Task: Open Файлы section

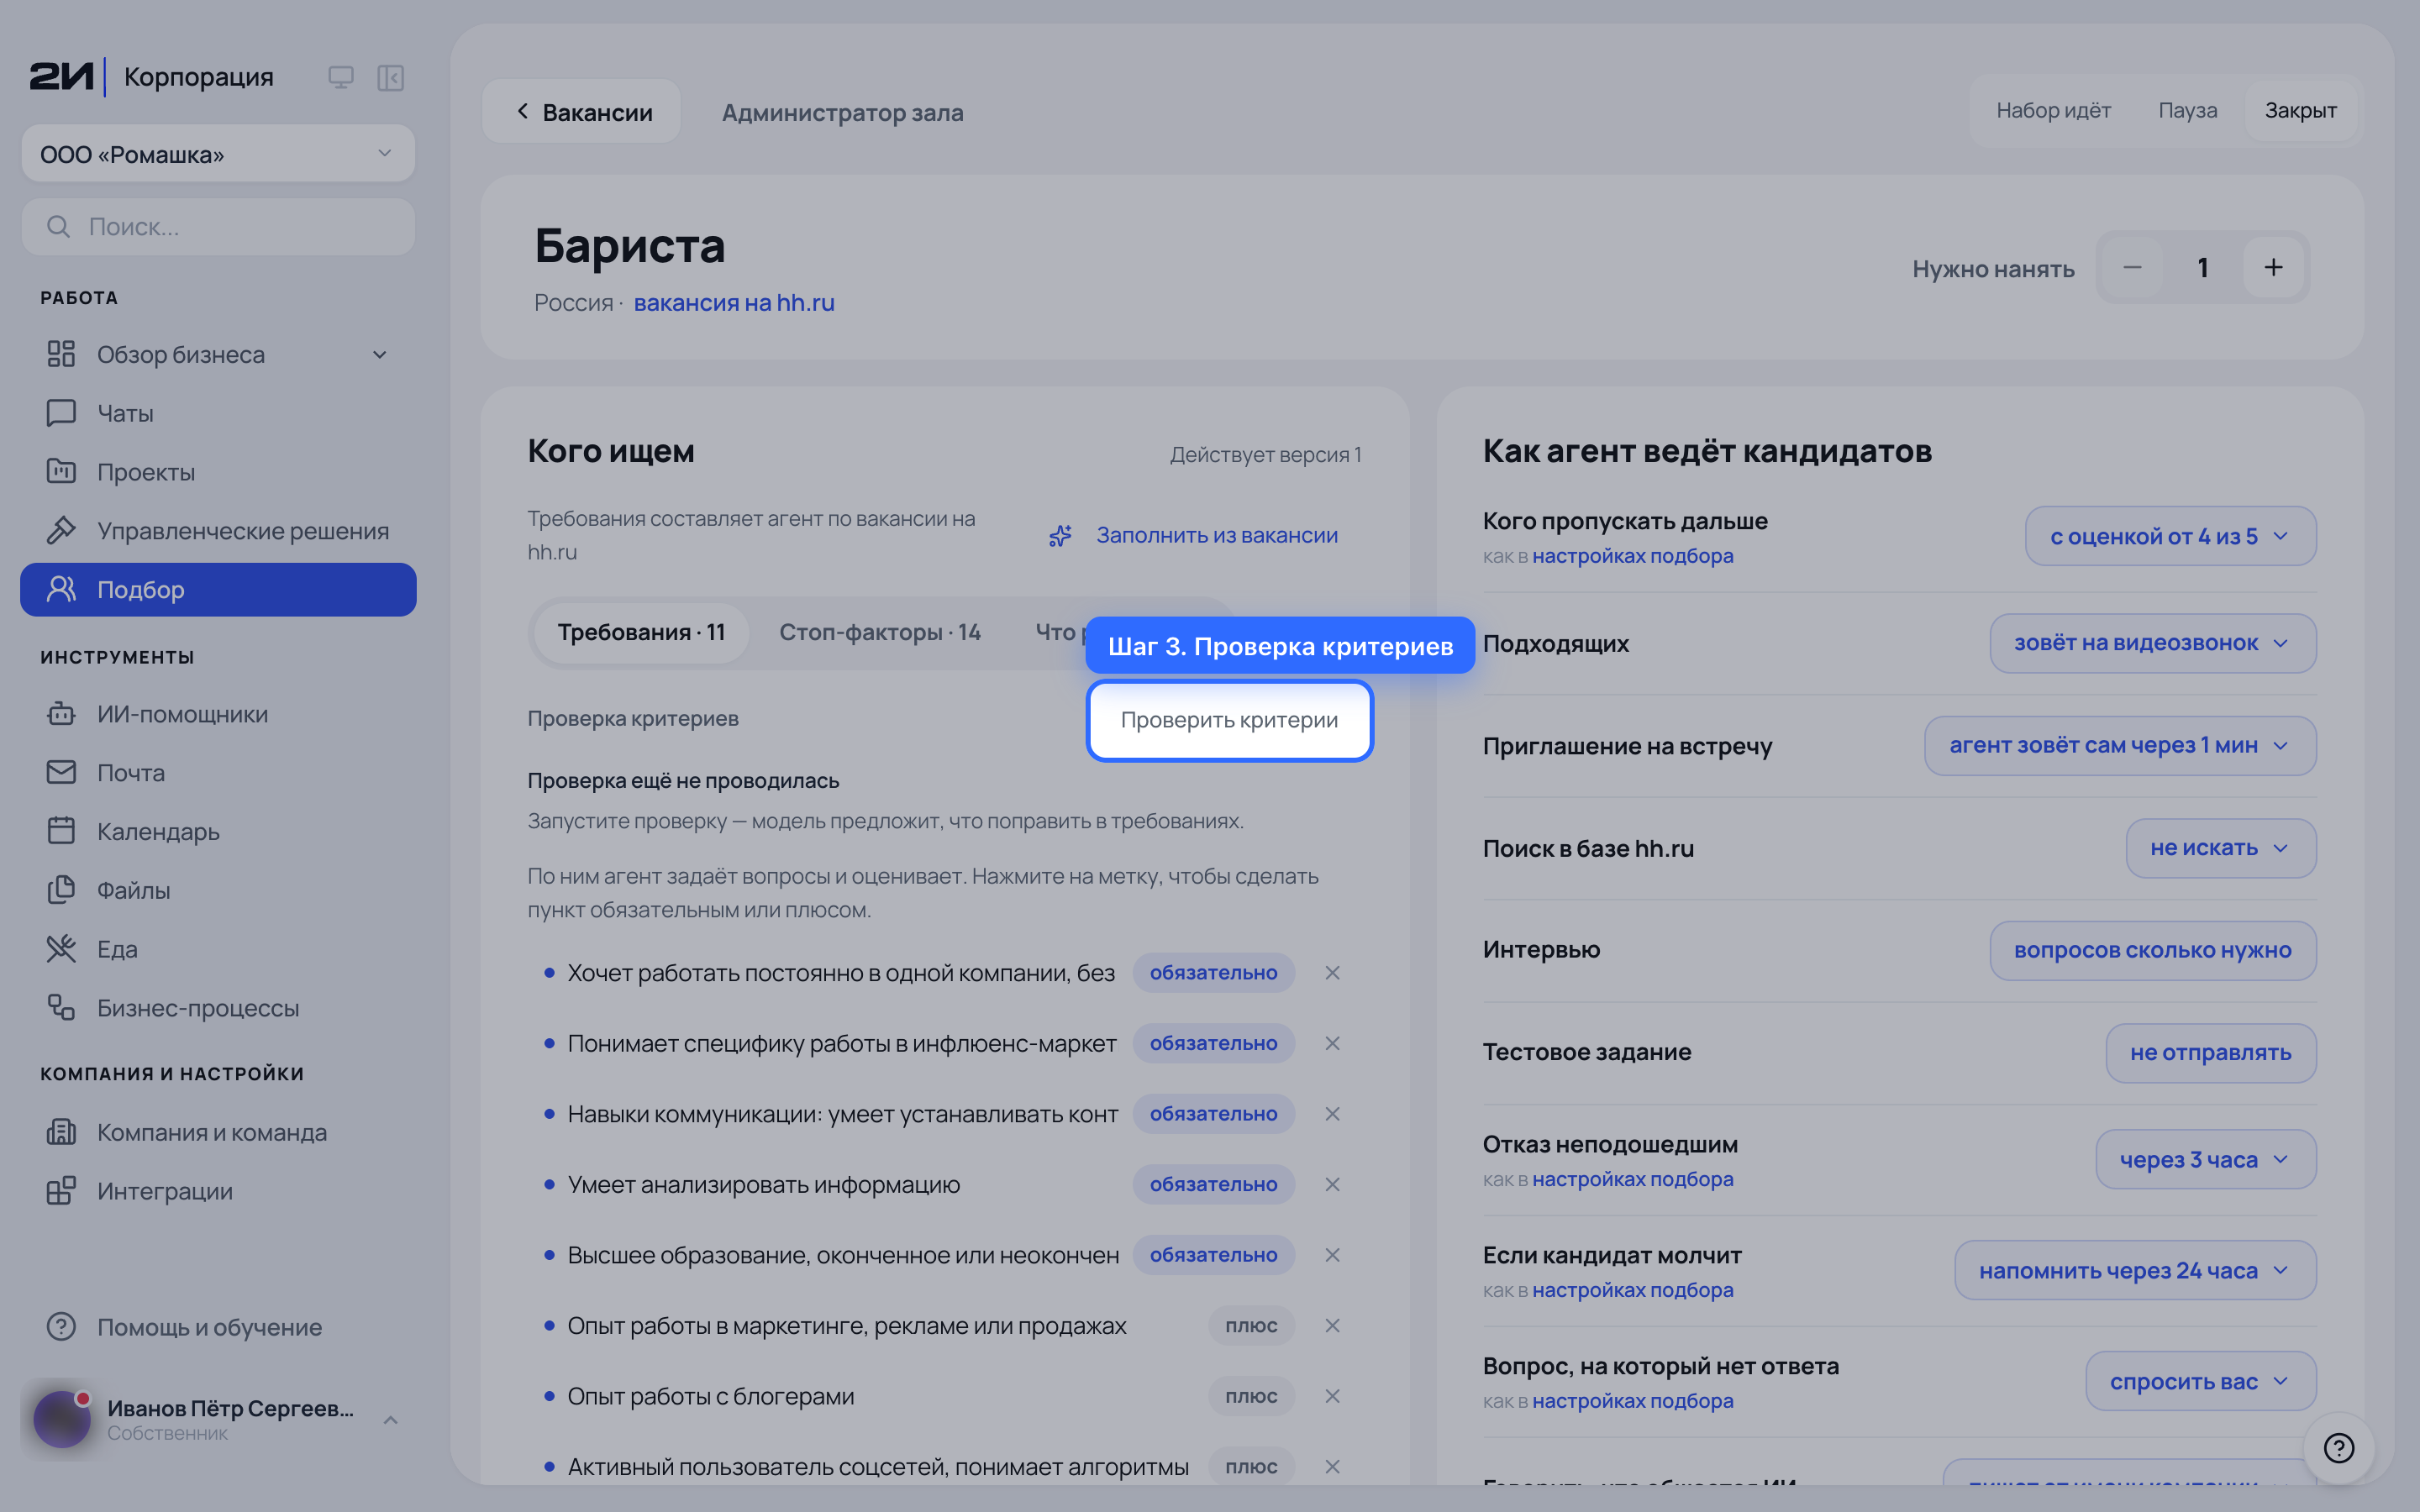Action: [x=218, y=890]
